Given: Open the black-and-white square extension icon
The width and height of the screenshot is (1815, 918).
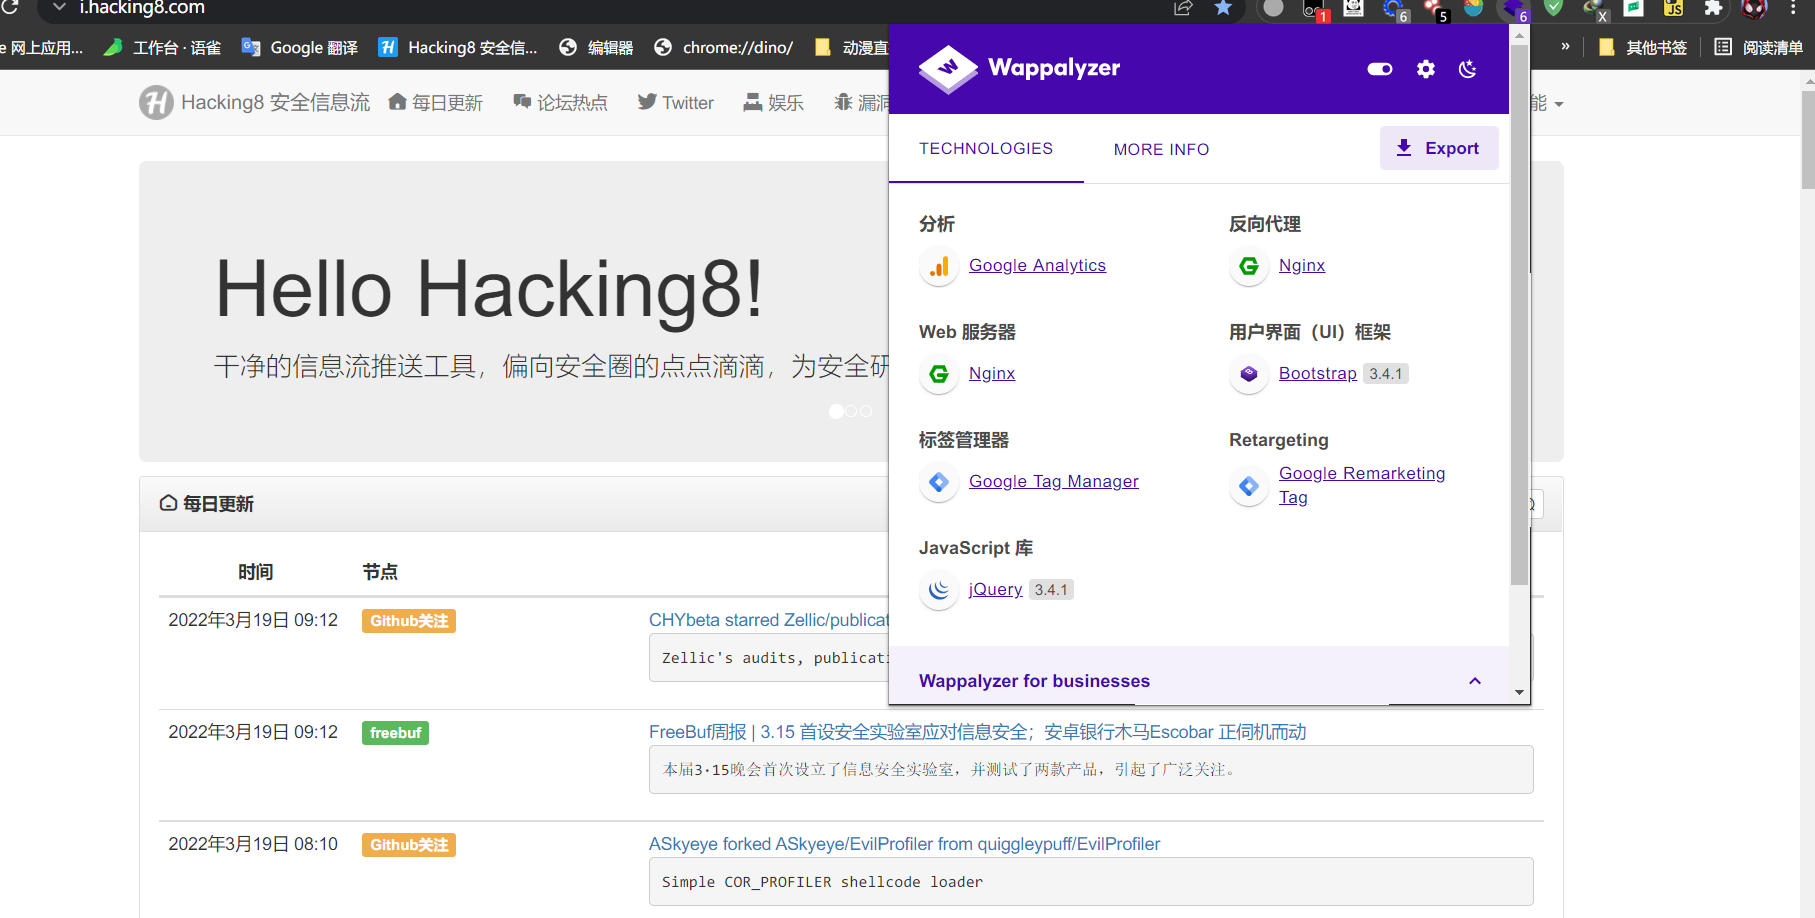Looking at the screenshot, I should [1354, 8].
